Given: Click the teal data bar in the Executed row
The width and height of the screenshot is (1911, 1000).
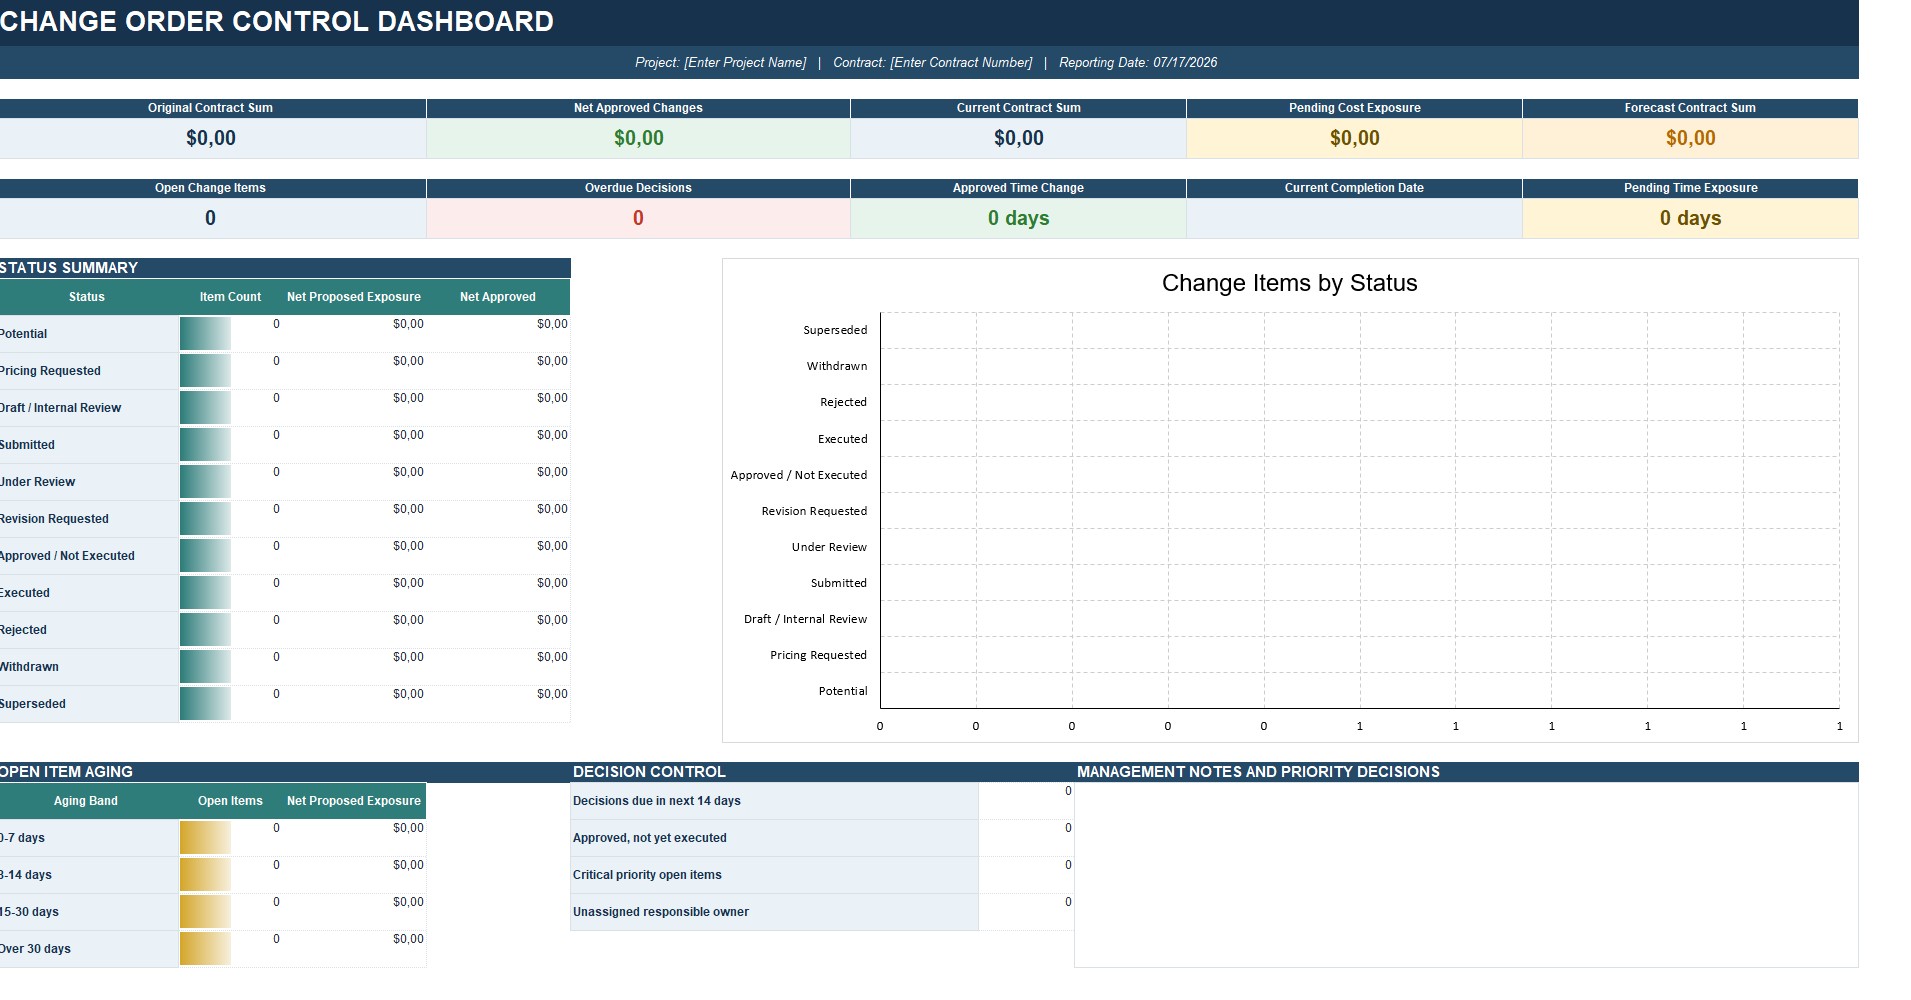Looking at the screenshot, I should [205, 593].
